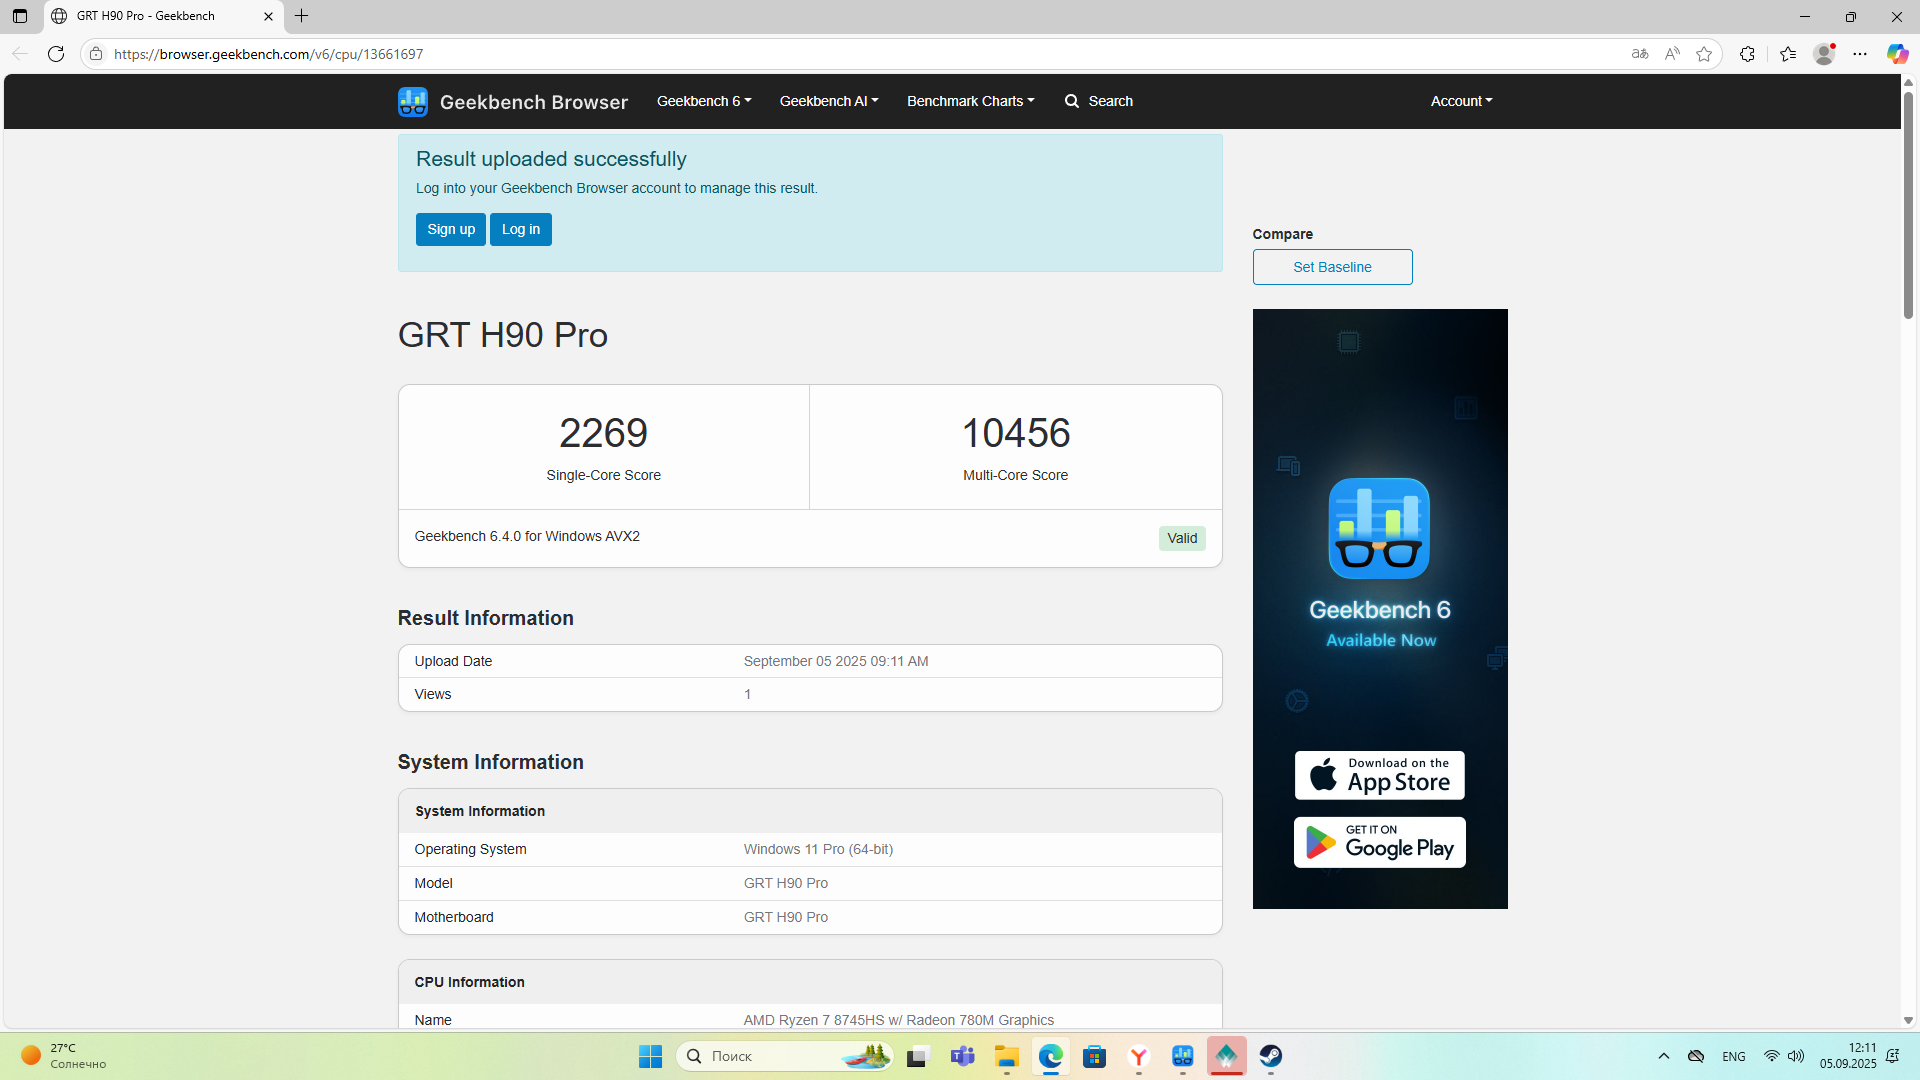Open the Benchmark Charts dropdown
The width and height of the screenshot is (1920, 1080).
970,101
